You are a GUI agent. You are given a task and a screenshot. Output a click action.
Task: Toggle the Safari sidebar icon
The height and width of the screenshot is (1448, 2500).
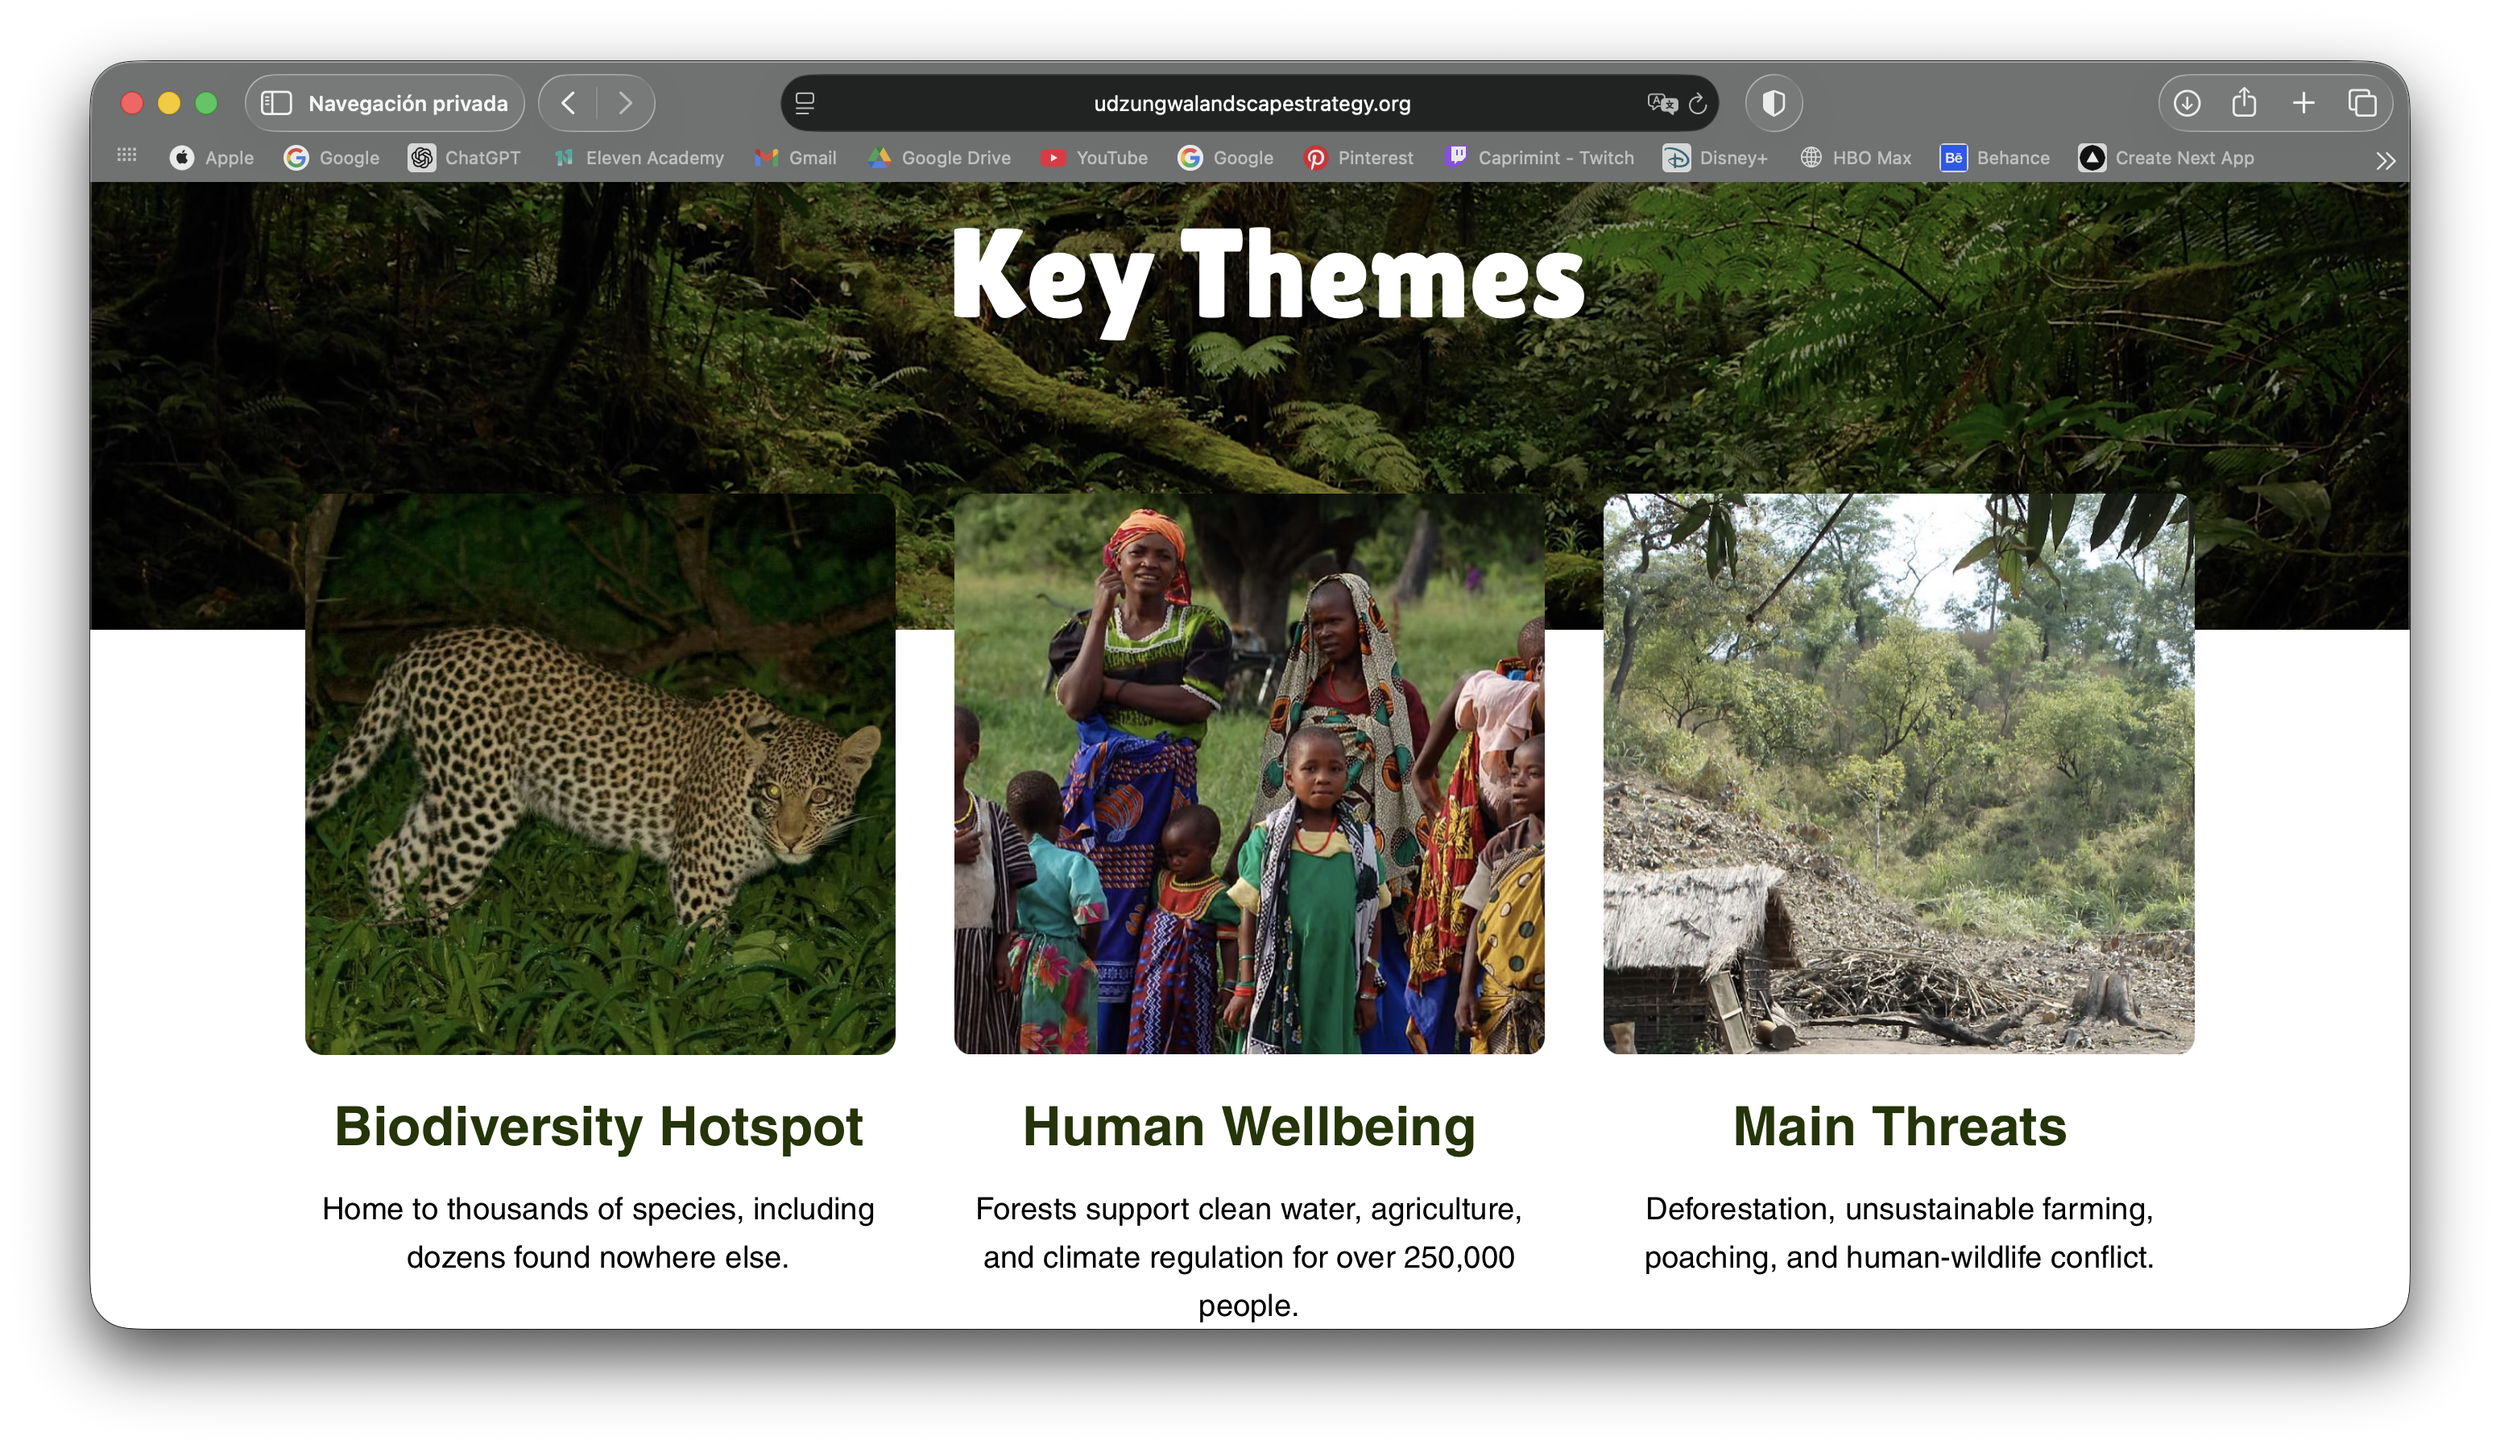pos(276,103)
